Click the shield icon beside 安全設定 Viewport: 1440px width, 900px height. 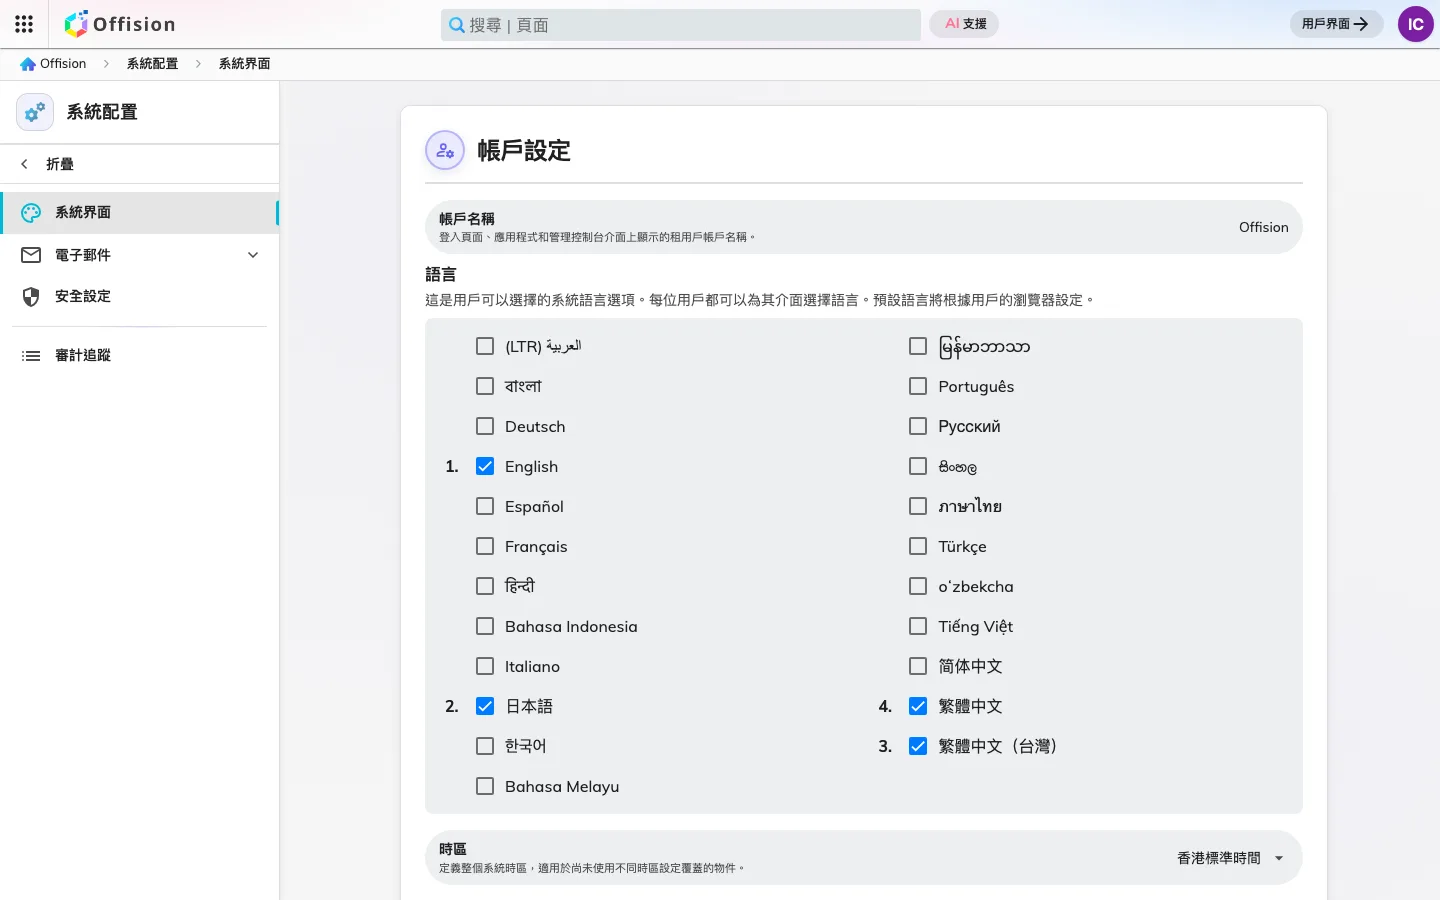pyautogui.click(x=31, y=297)
